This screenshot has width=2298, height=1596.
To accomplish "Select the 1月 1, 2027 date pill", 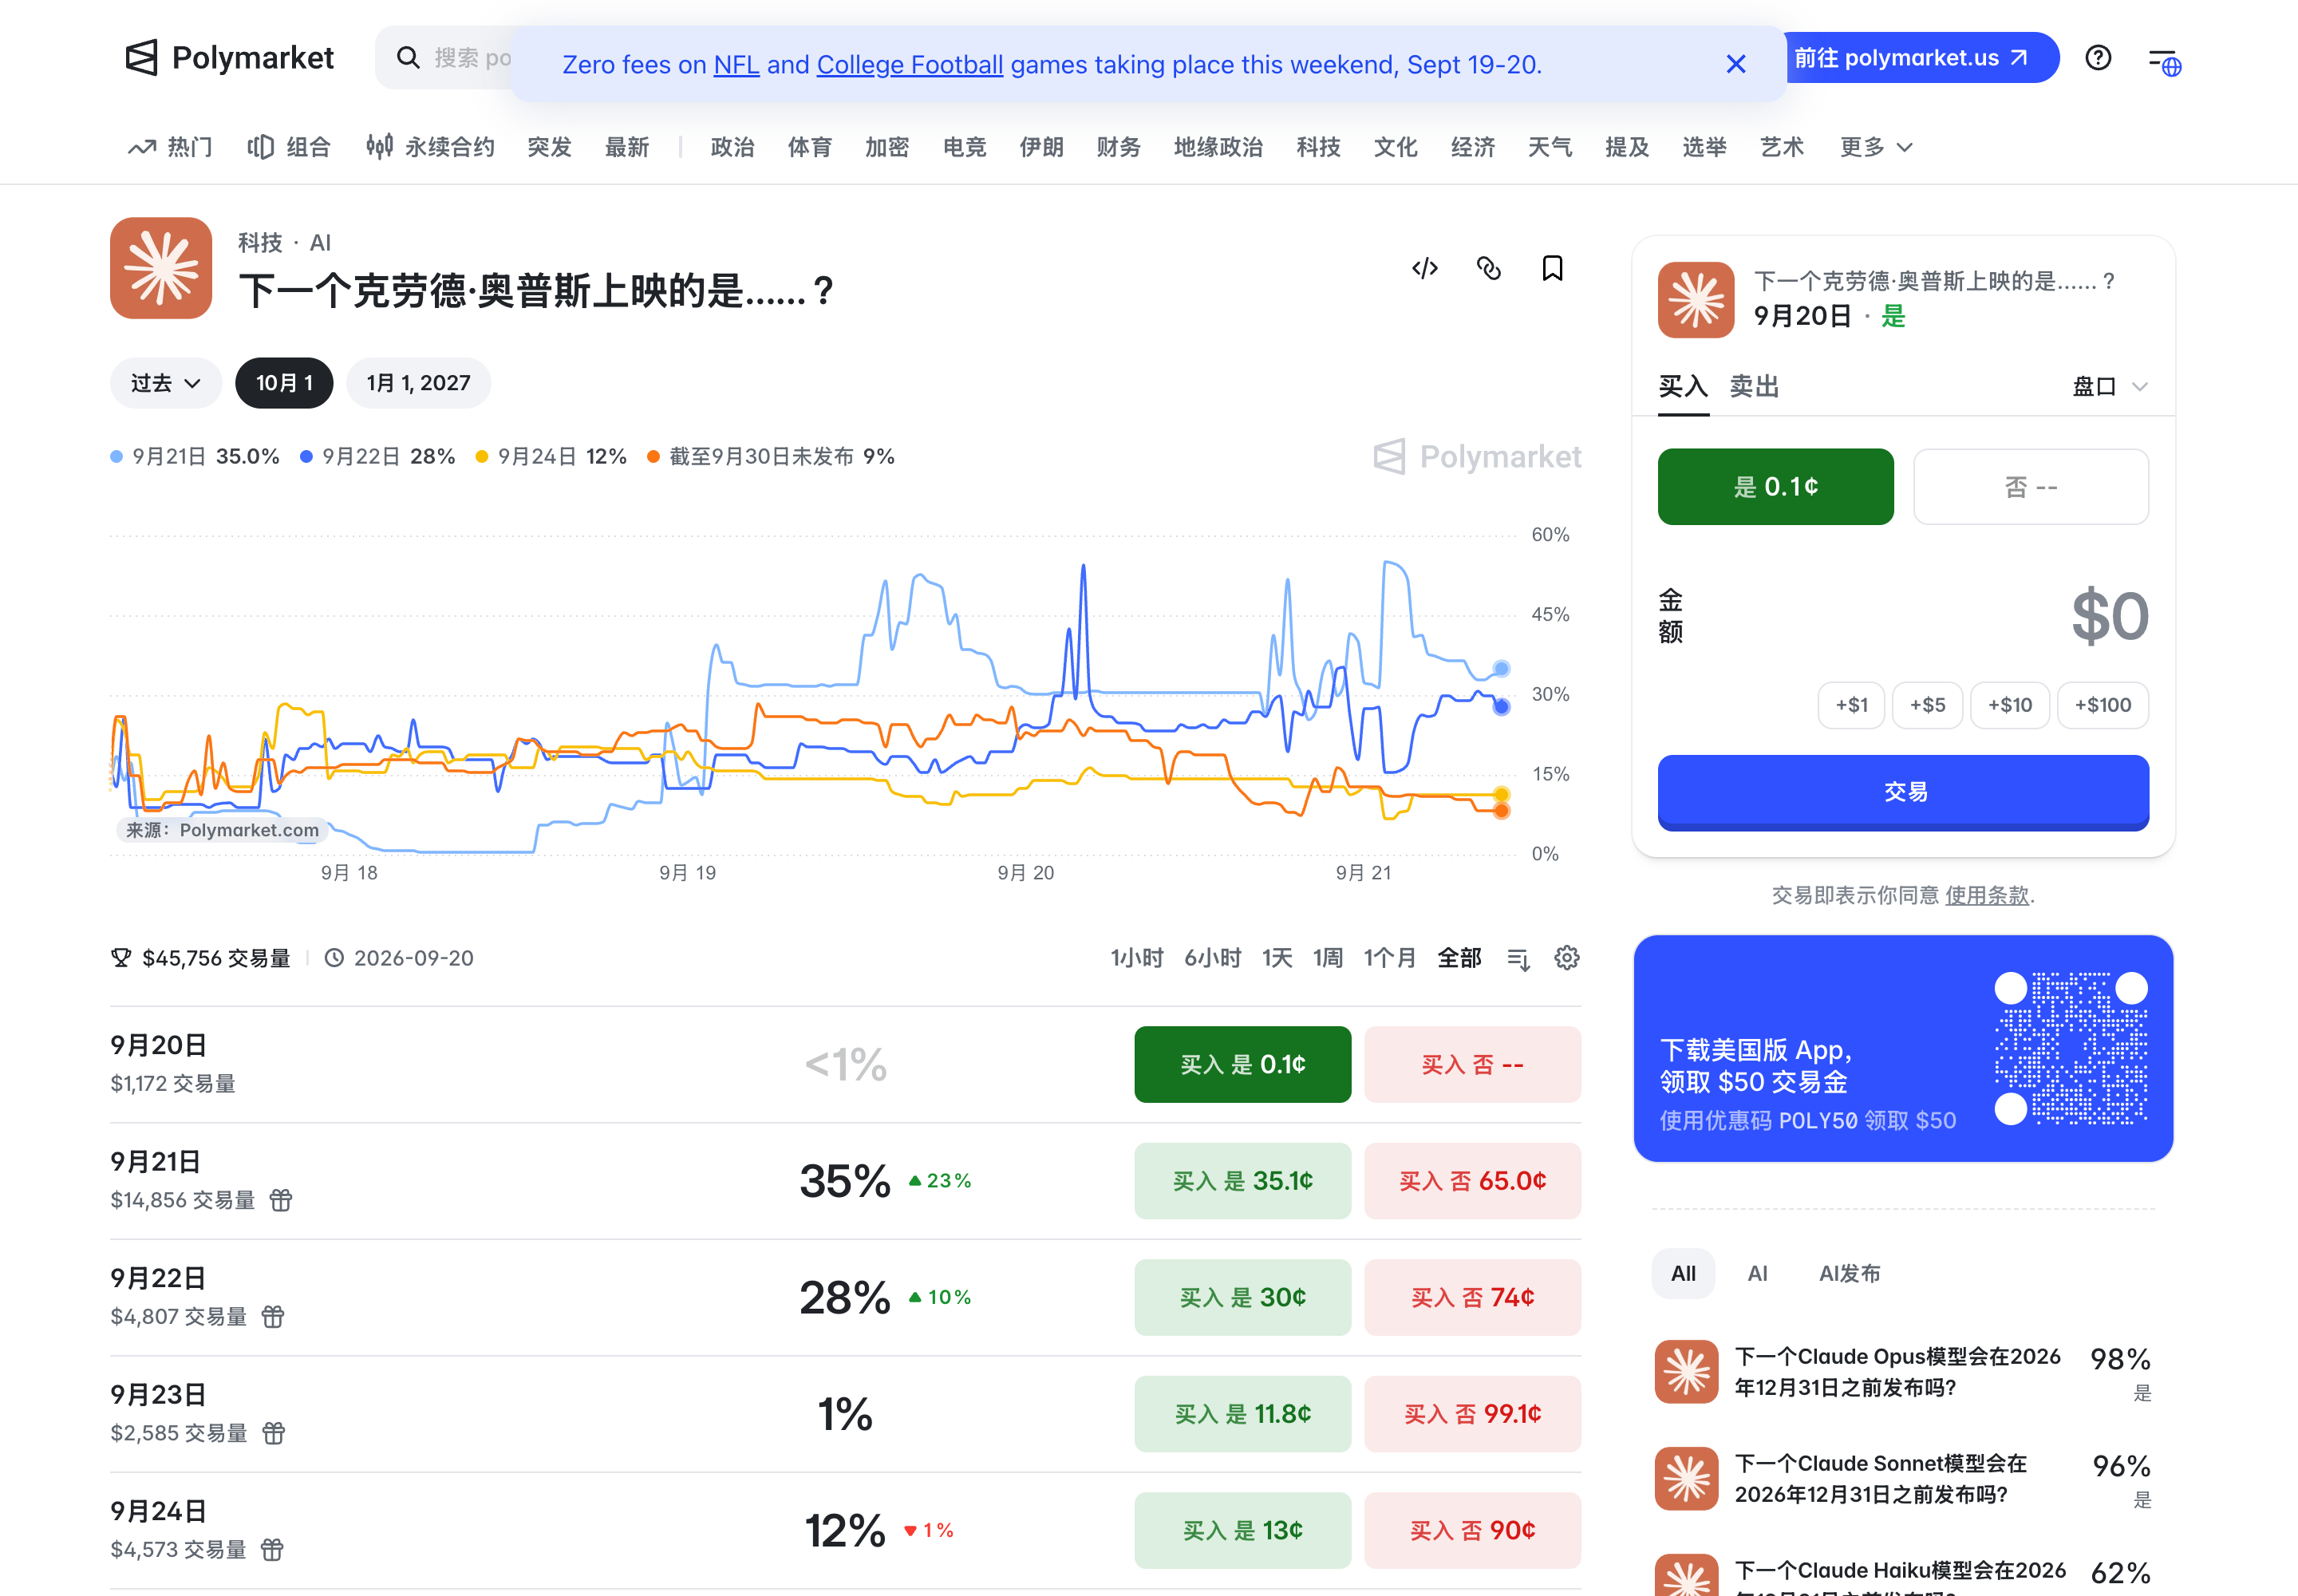I will pyautogui.click(x=418, y=383).
